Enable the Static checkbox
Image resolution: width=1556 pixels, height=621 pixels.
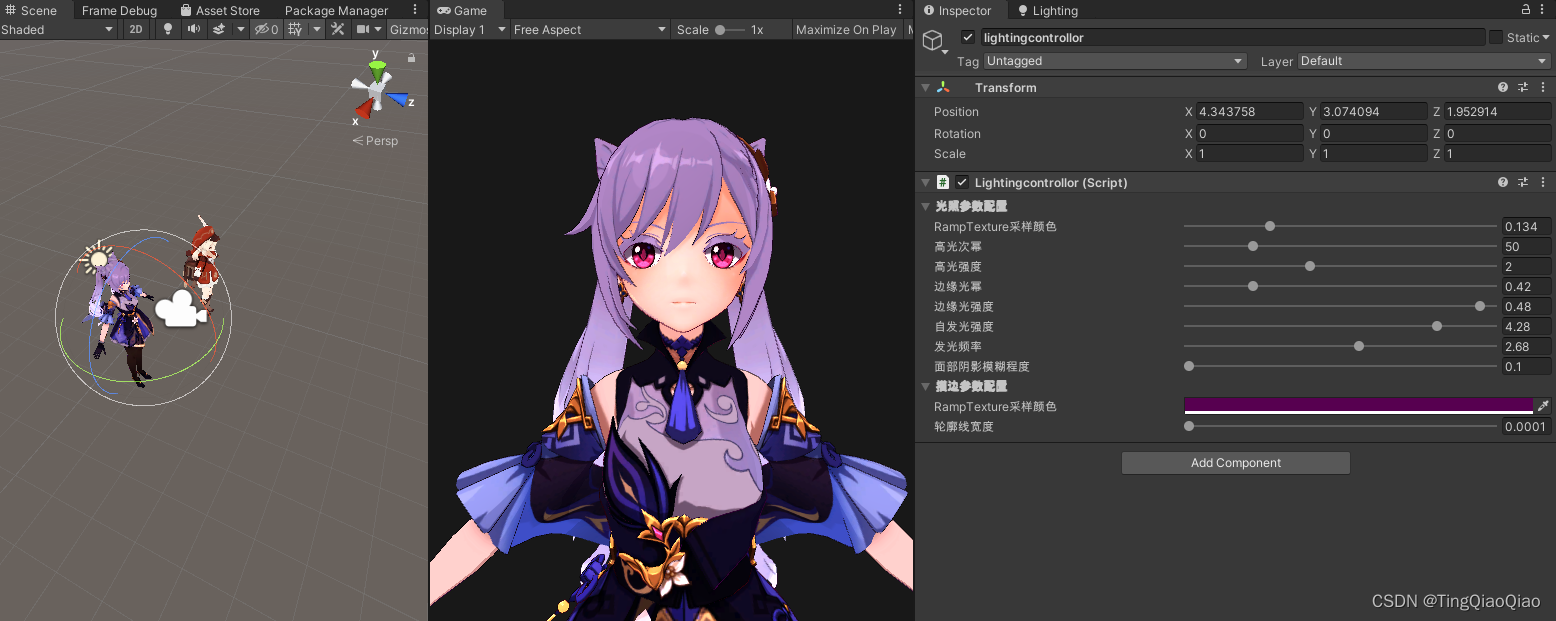(1495, 38)
